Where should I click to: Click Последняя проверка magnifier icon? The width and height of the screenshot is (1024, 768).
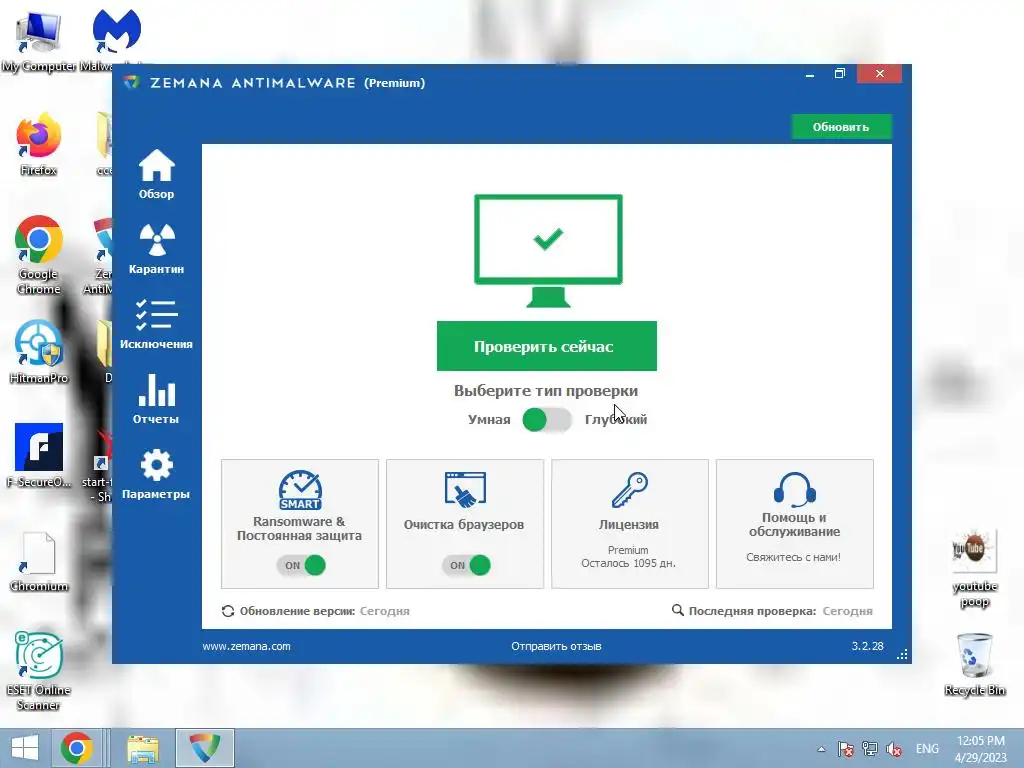point(678,610)
